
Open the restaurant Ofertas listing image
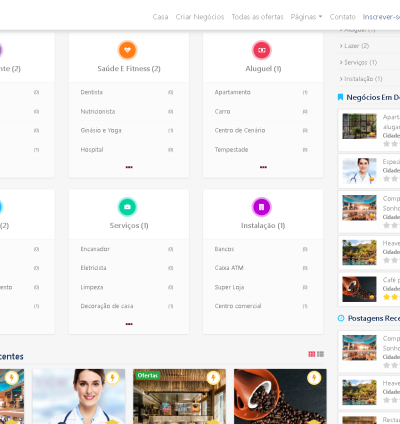pyautogui.click(x=179, y=396)
